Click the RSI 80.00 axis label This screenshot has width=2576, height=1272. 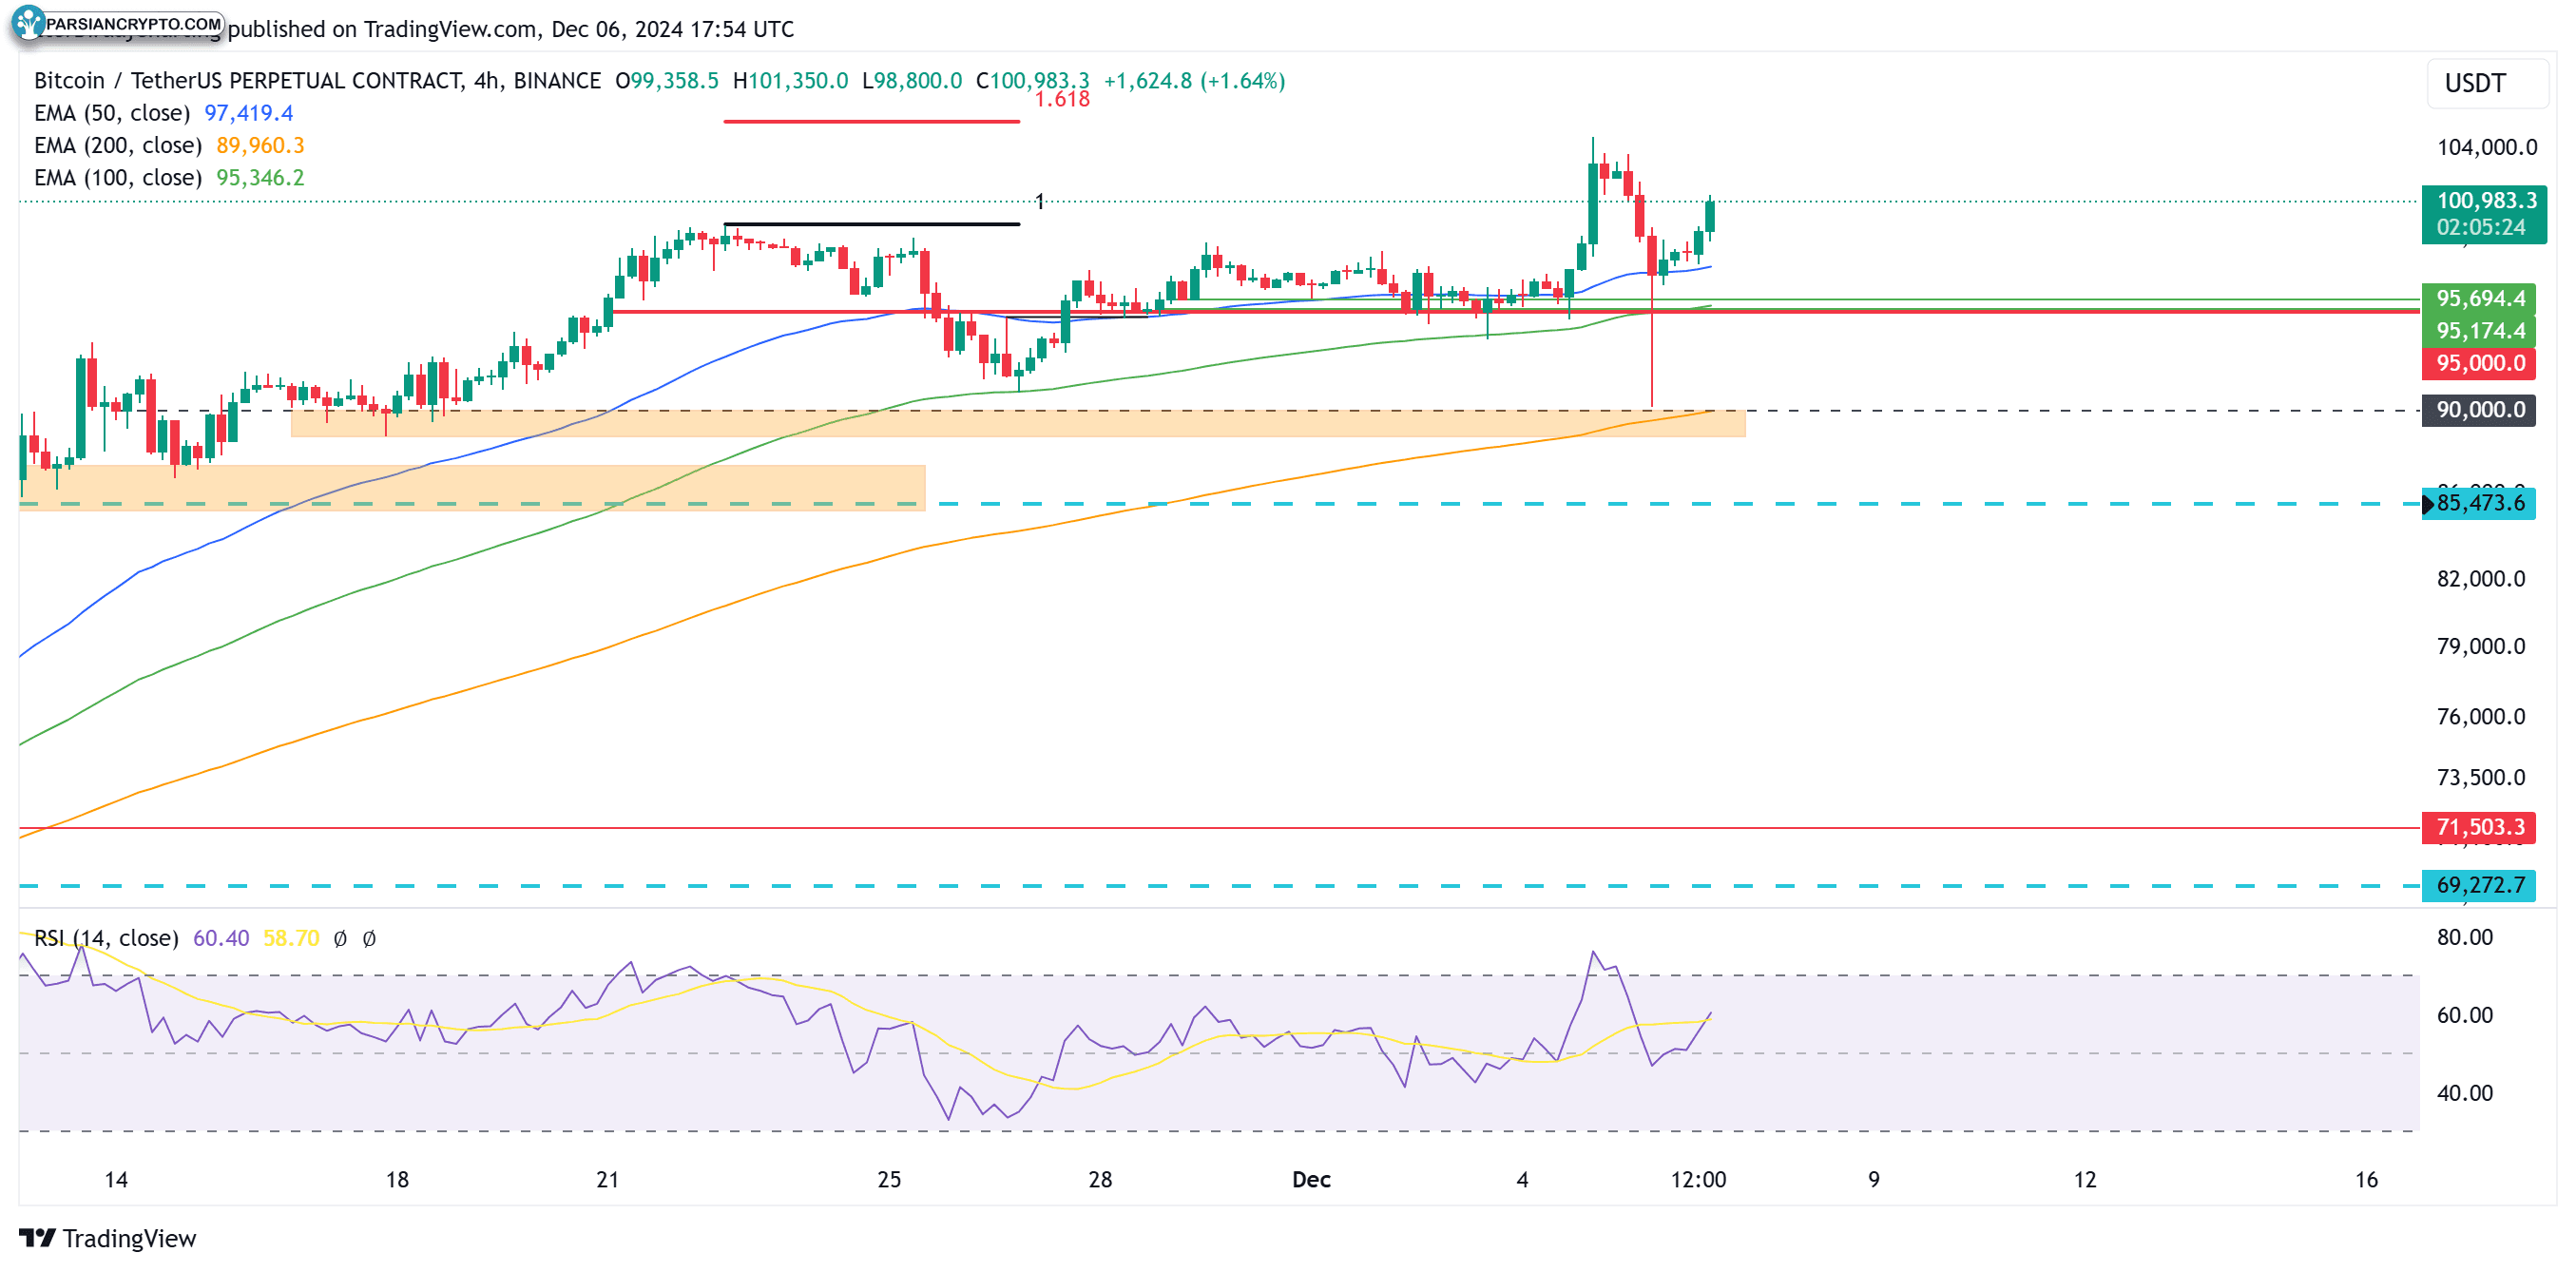(2465, 937)
